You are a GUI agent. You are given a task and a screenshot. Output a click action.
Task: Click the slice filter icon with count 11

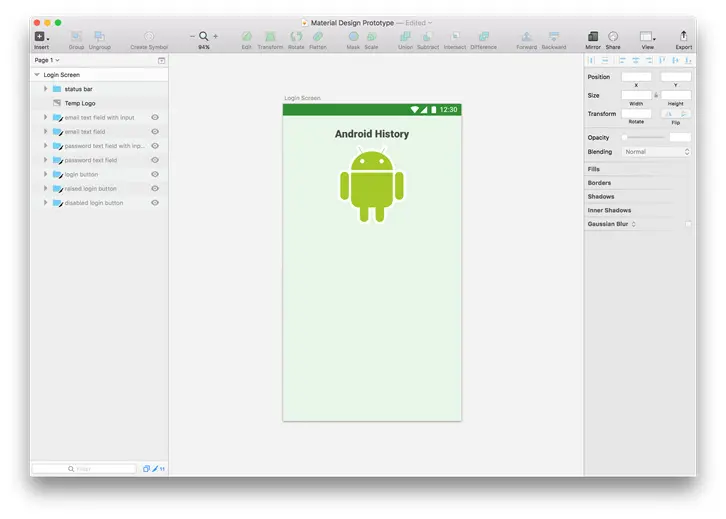[158, 469]
